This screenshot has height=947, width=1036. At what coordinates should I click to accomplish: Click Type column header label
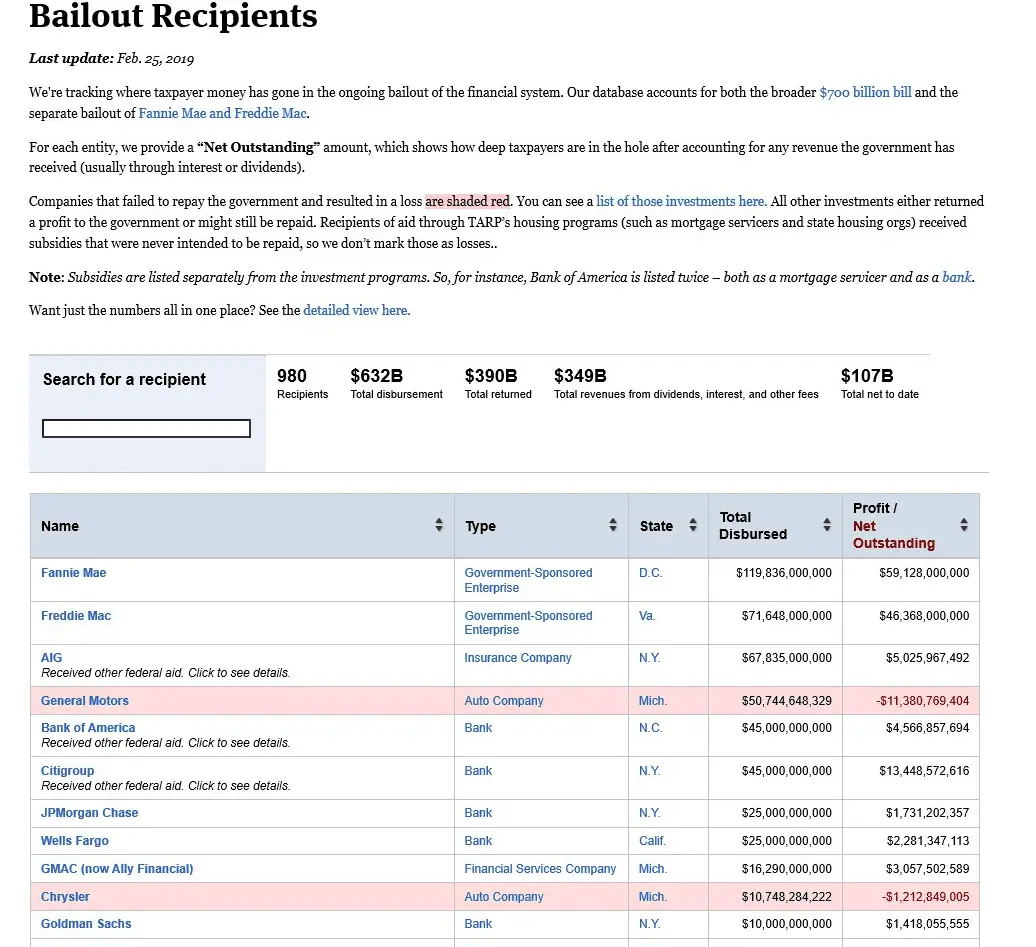point(480,527)
